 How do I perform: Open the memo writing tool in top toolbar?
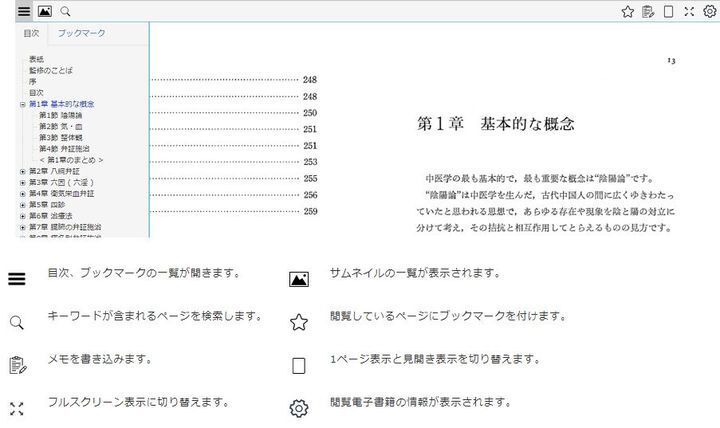point(648,11)
